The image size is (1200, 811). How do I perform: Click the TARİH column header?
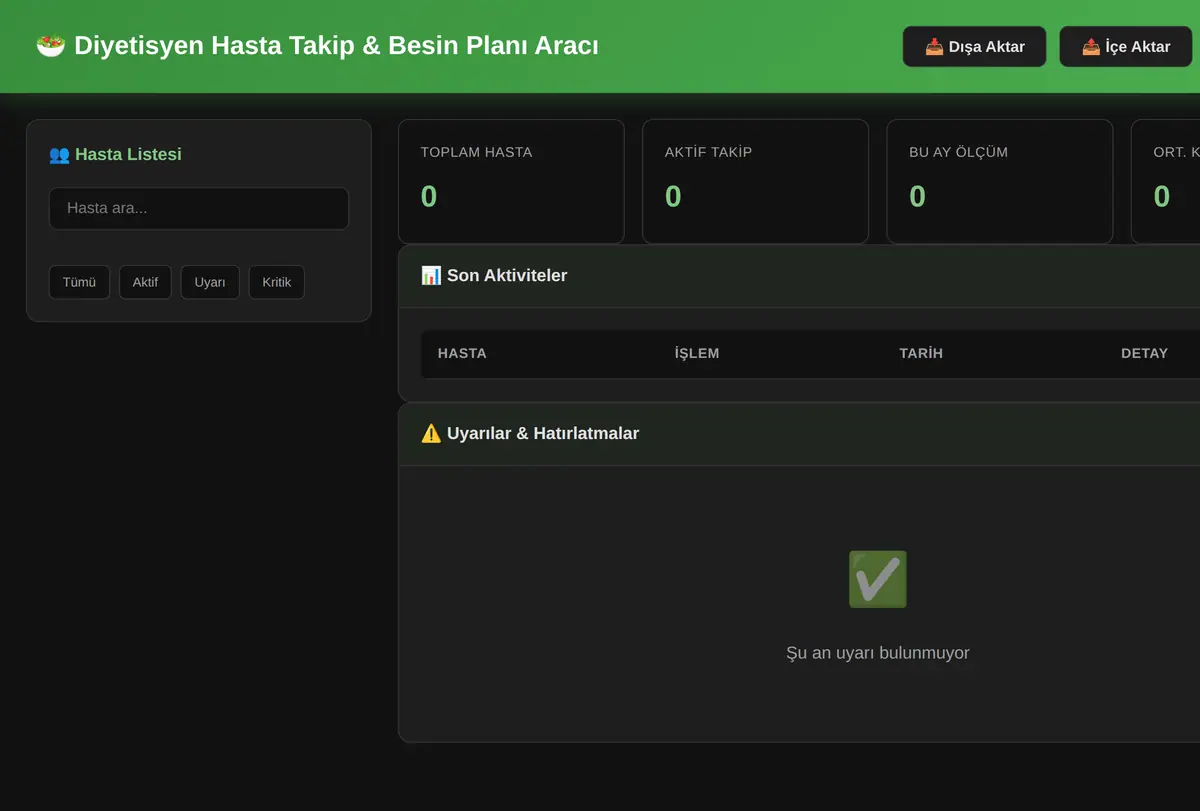(921, 353)
